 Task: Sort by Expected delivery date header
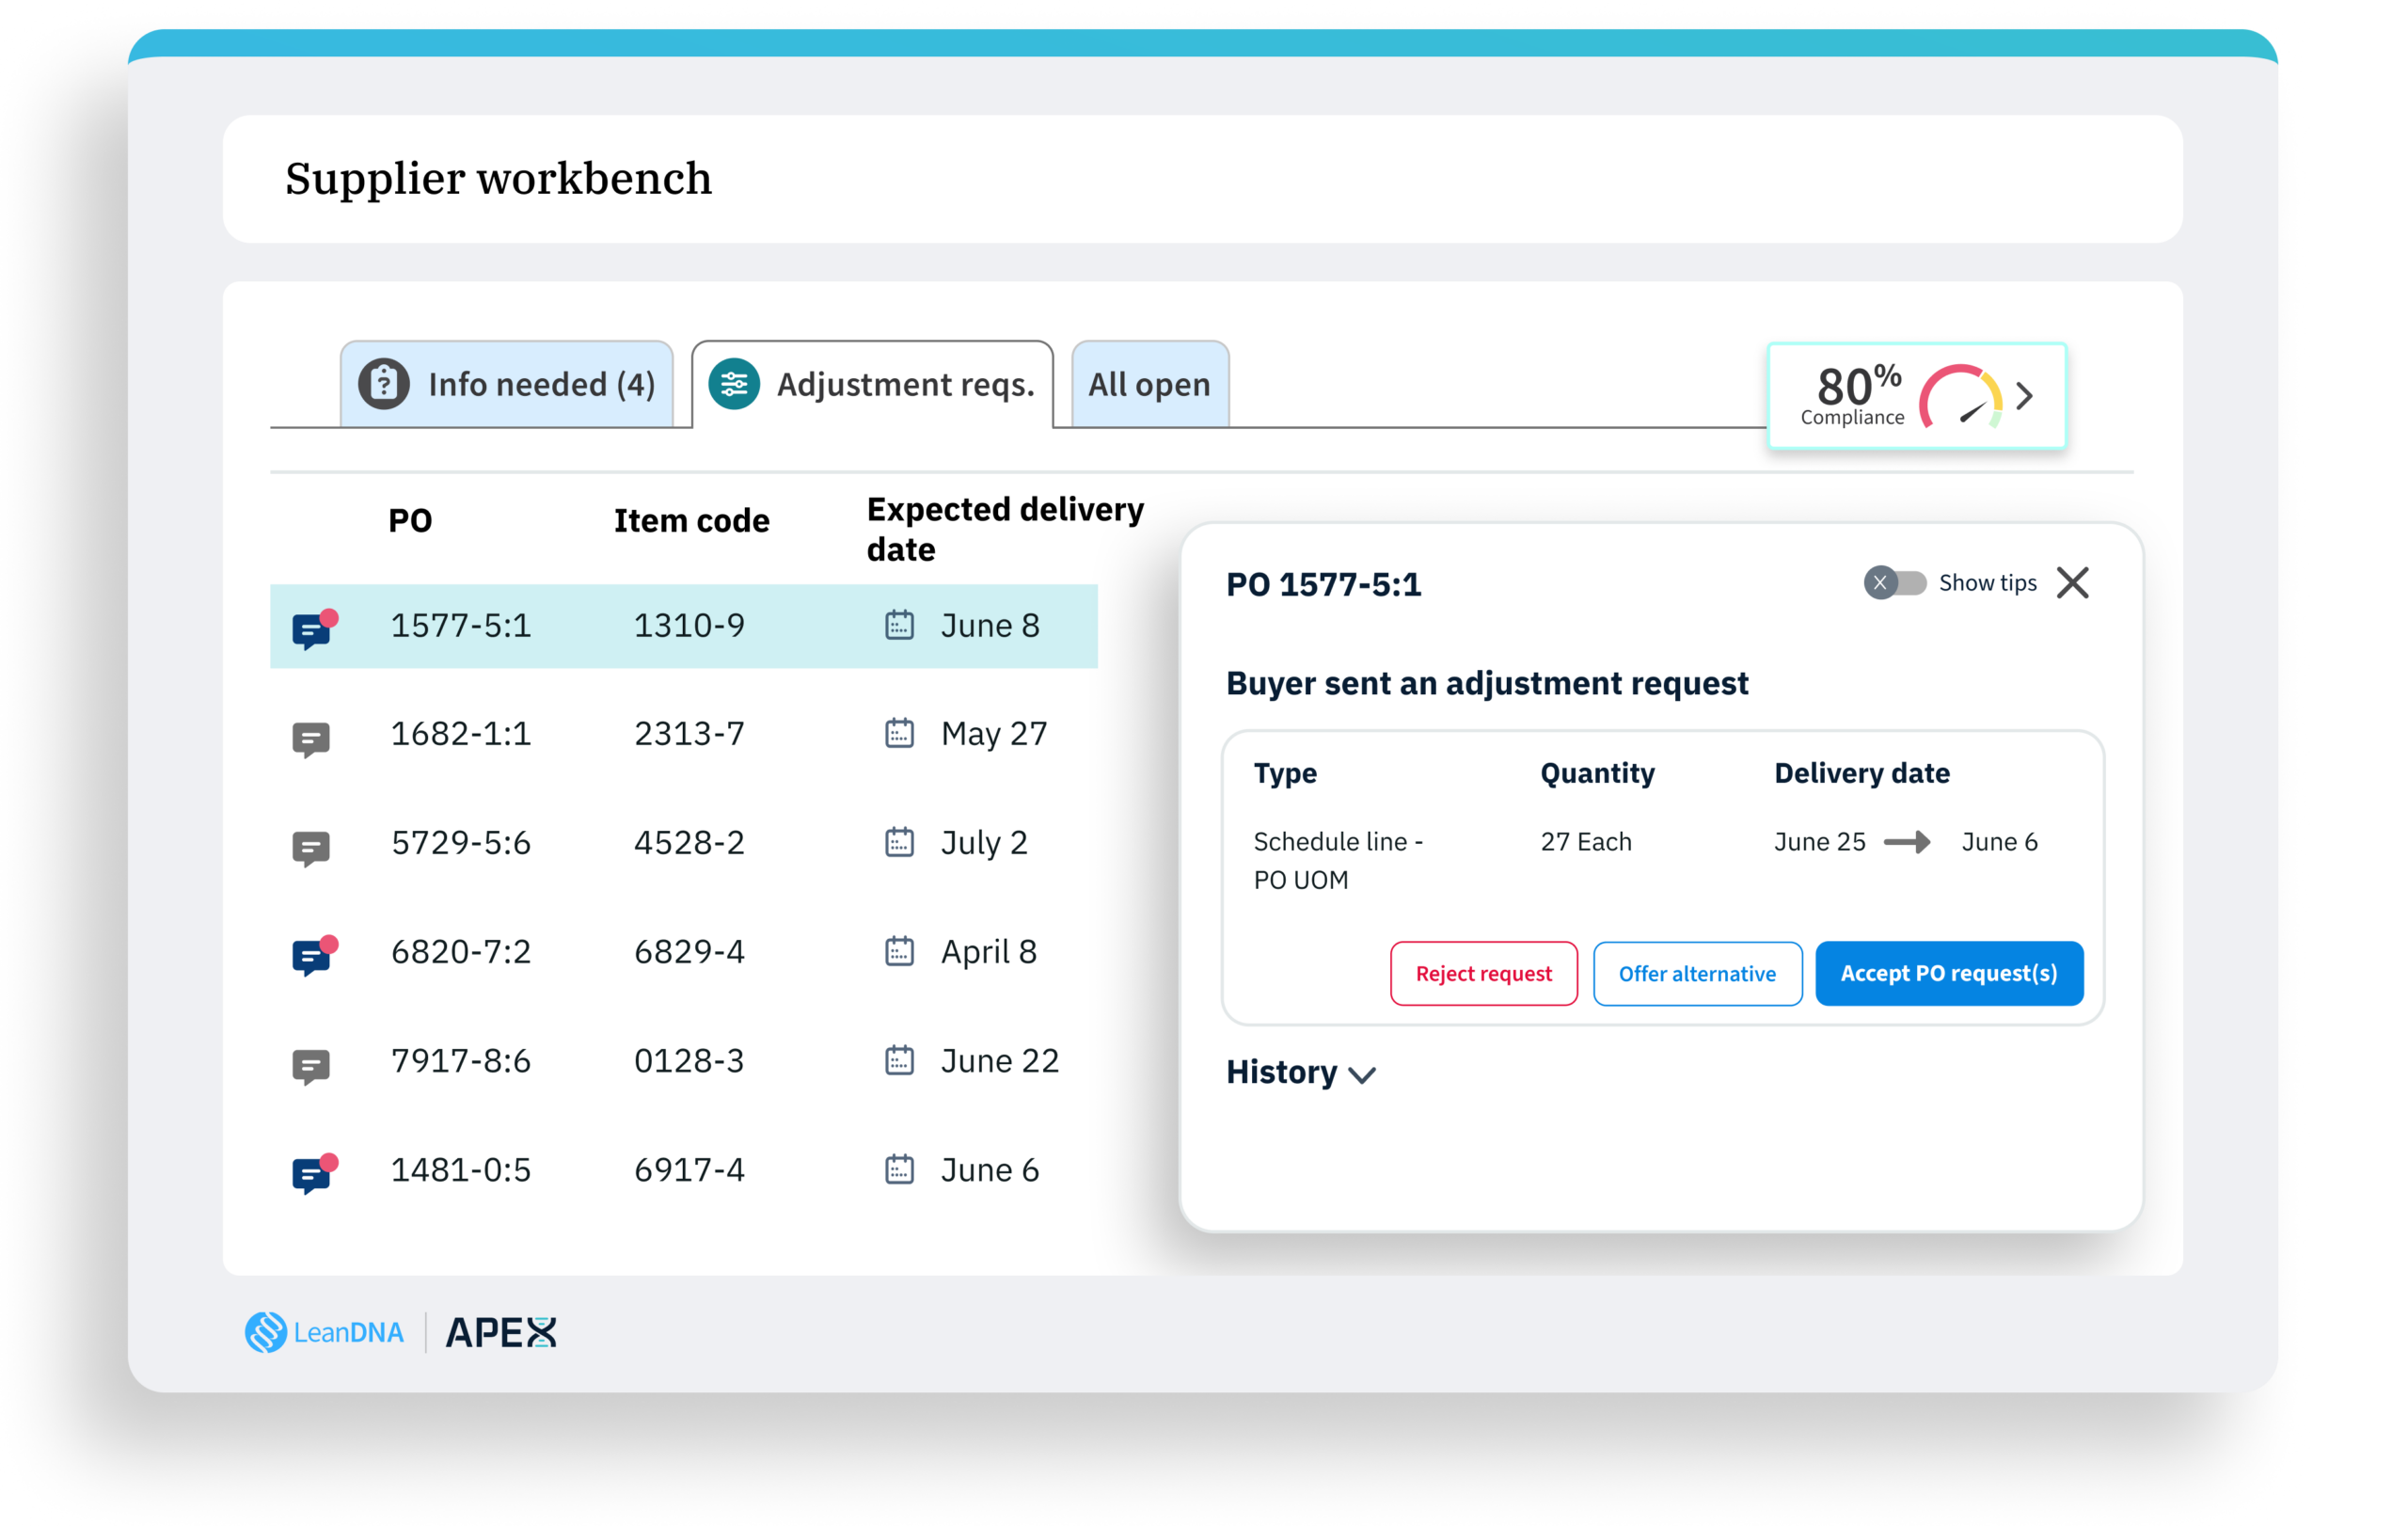pyautogui.click(x=1004, y=529)
